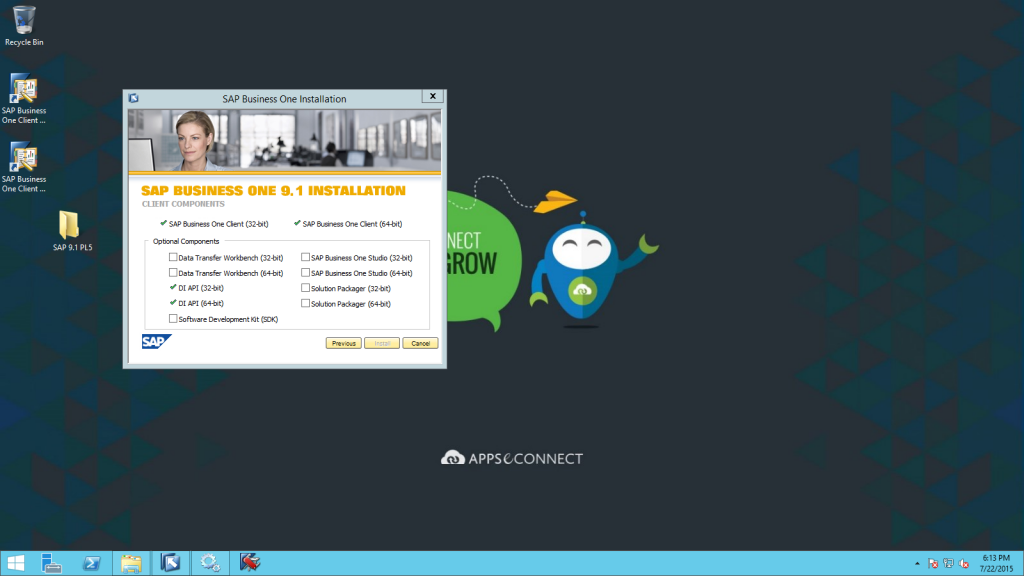1024x576 pixels.
Task: Open the red bird taskbar app
Action: 249,563
